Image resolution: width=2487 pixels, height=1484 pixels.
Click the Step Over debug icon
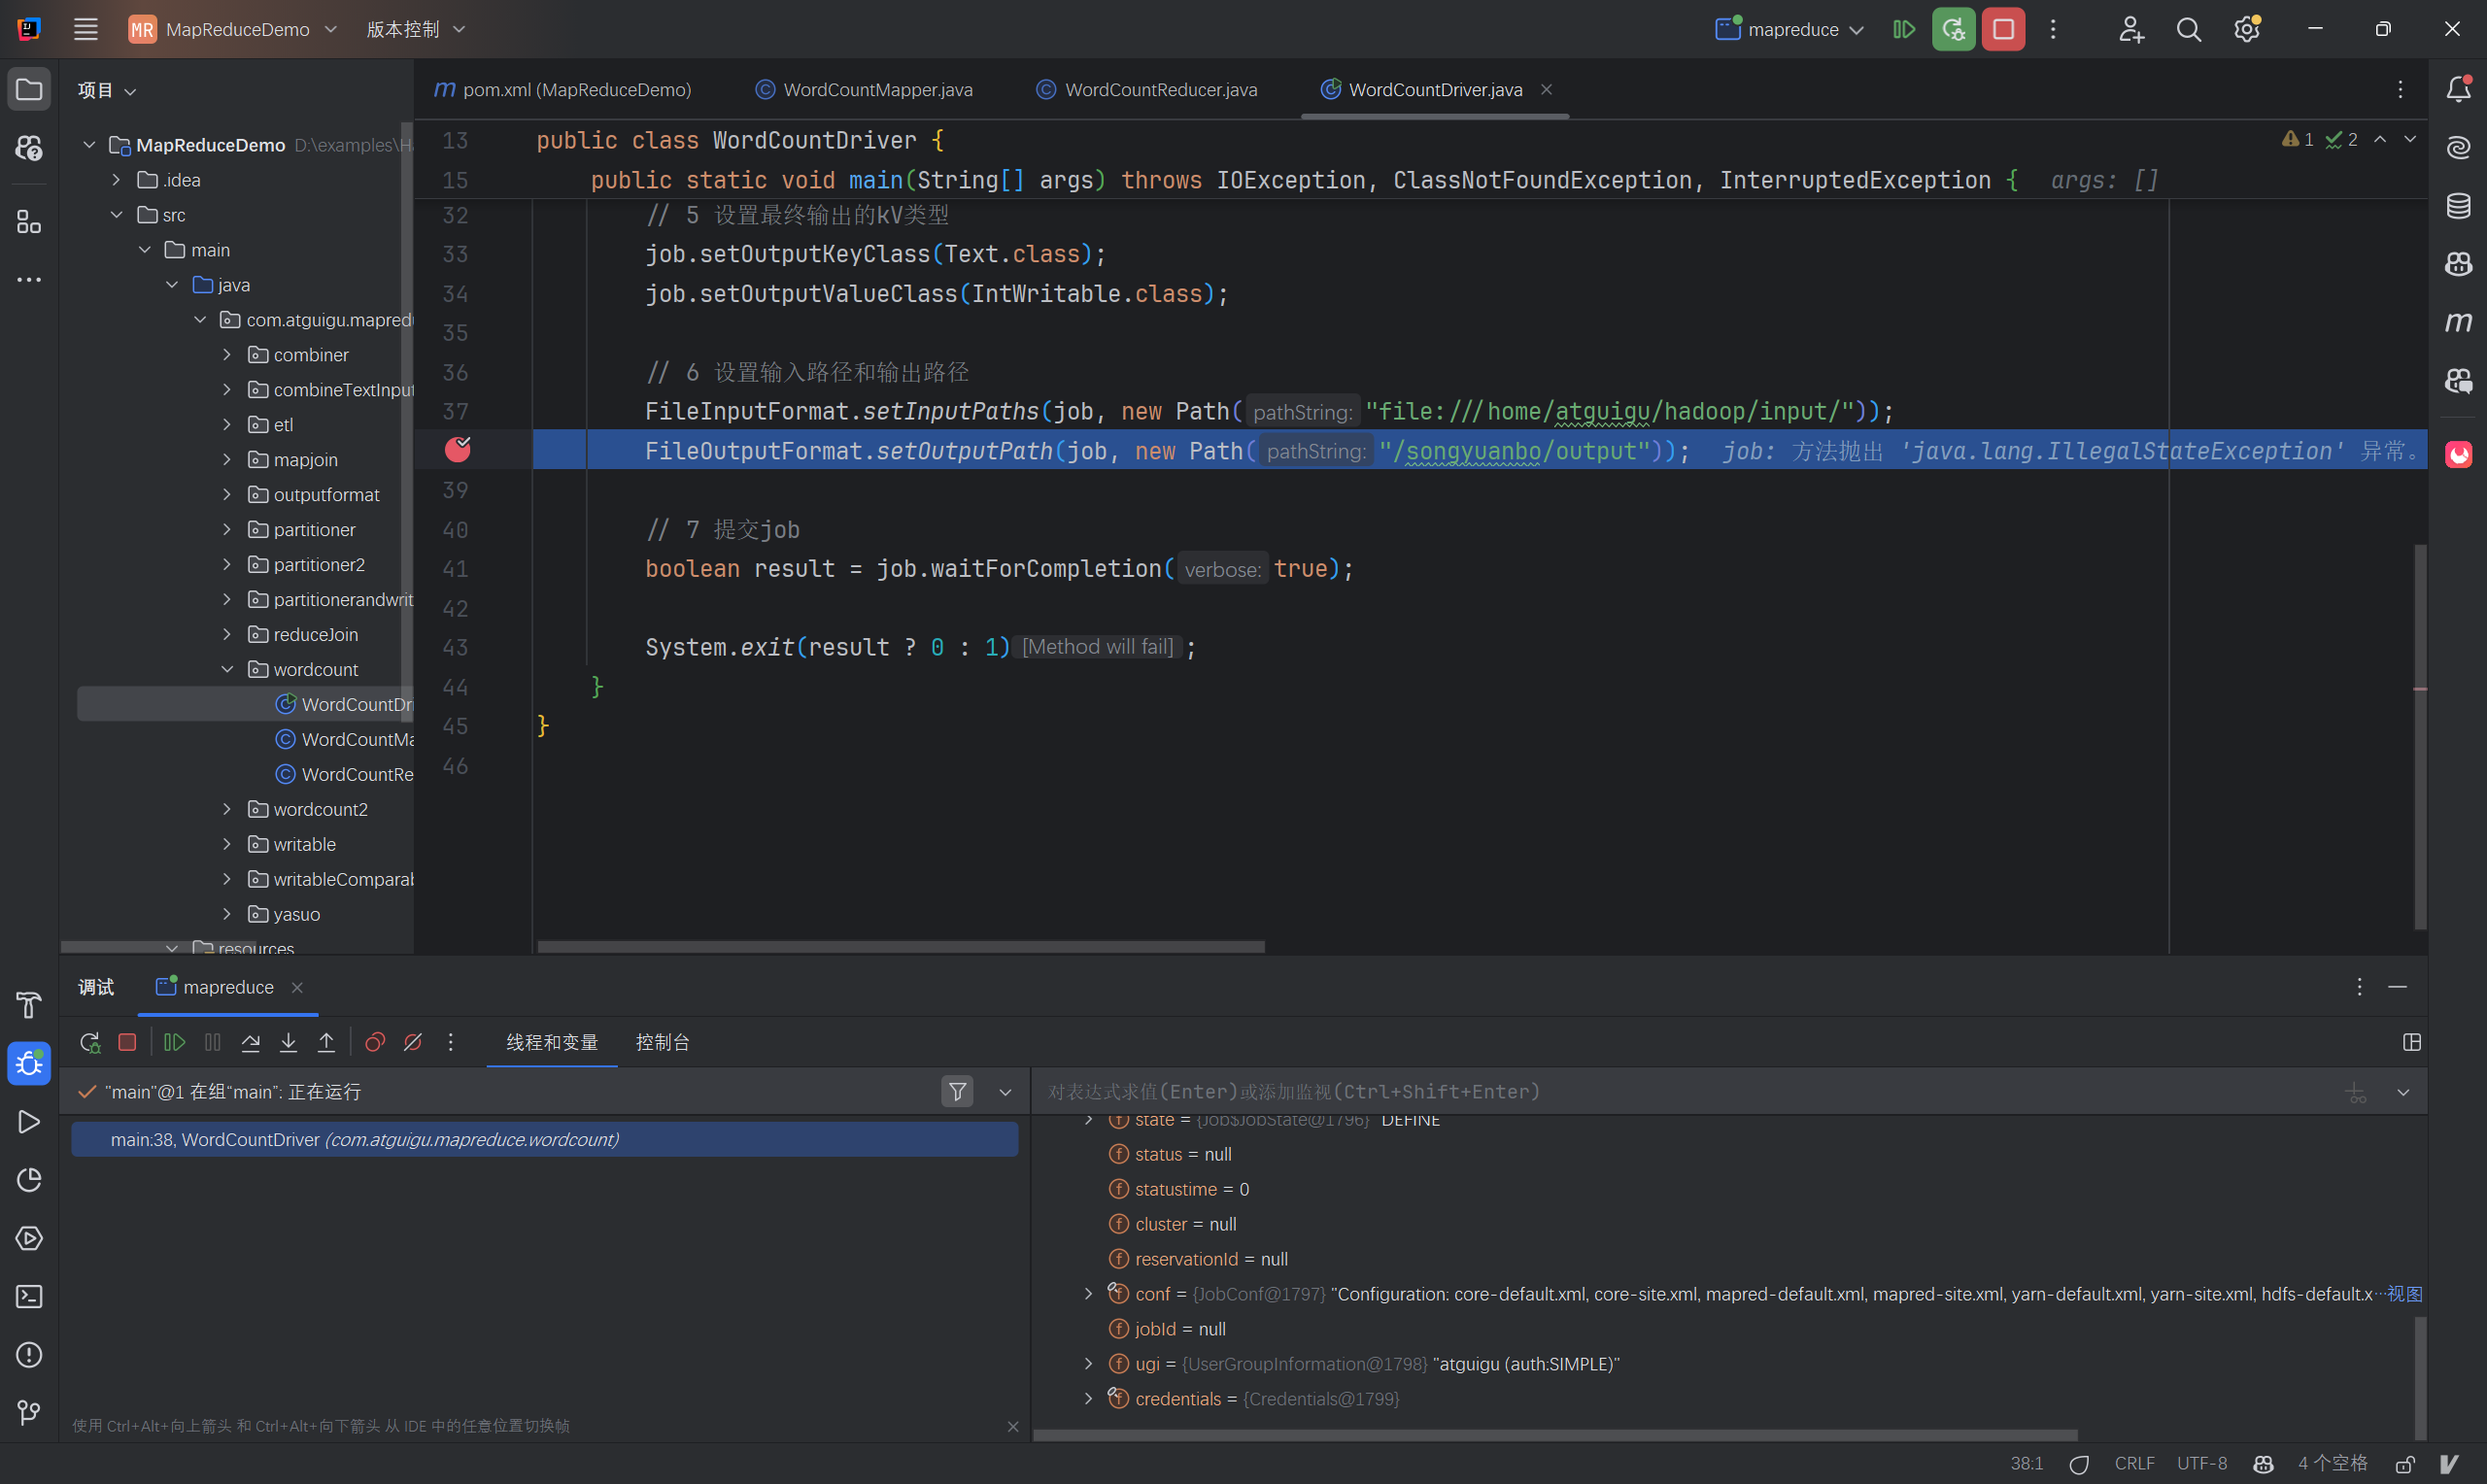click(x=251, y=1042)
